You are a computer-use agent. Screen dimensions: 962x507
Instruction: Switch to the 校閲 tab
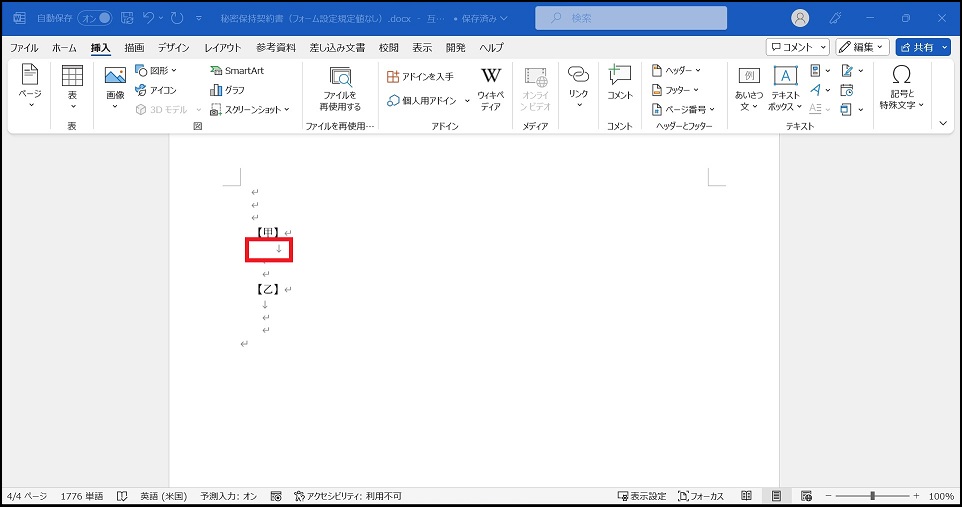click(x=388, y=47)
